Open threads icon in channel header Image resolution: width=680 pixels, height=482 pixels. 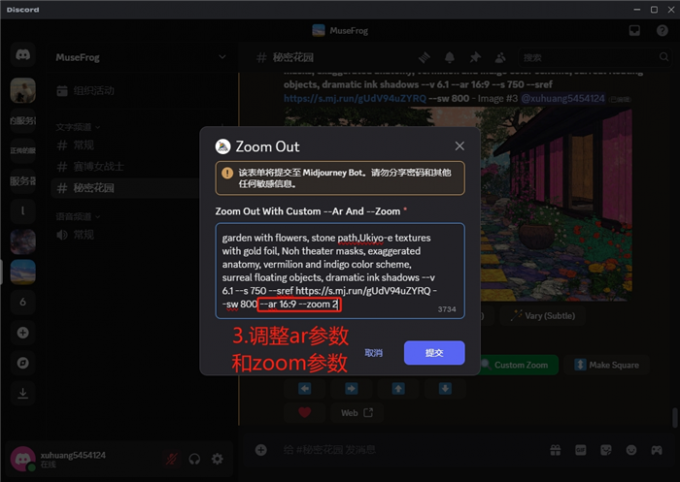click(x=425, y=57)
